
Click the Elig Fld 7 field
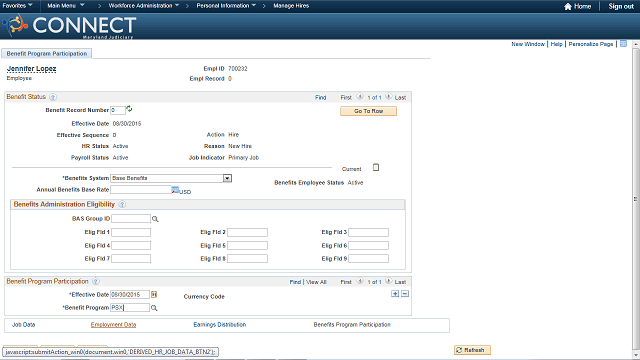coord(131,258)
